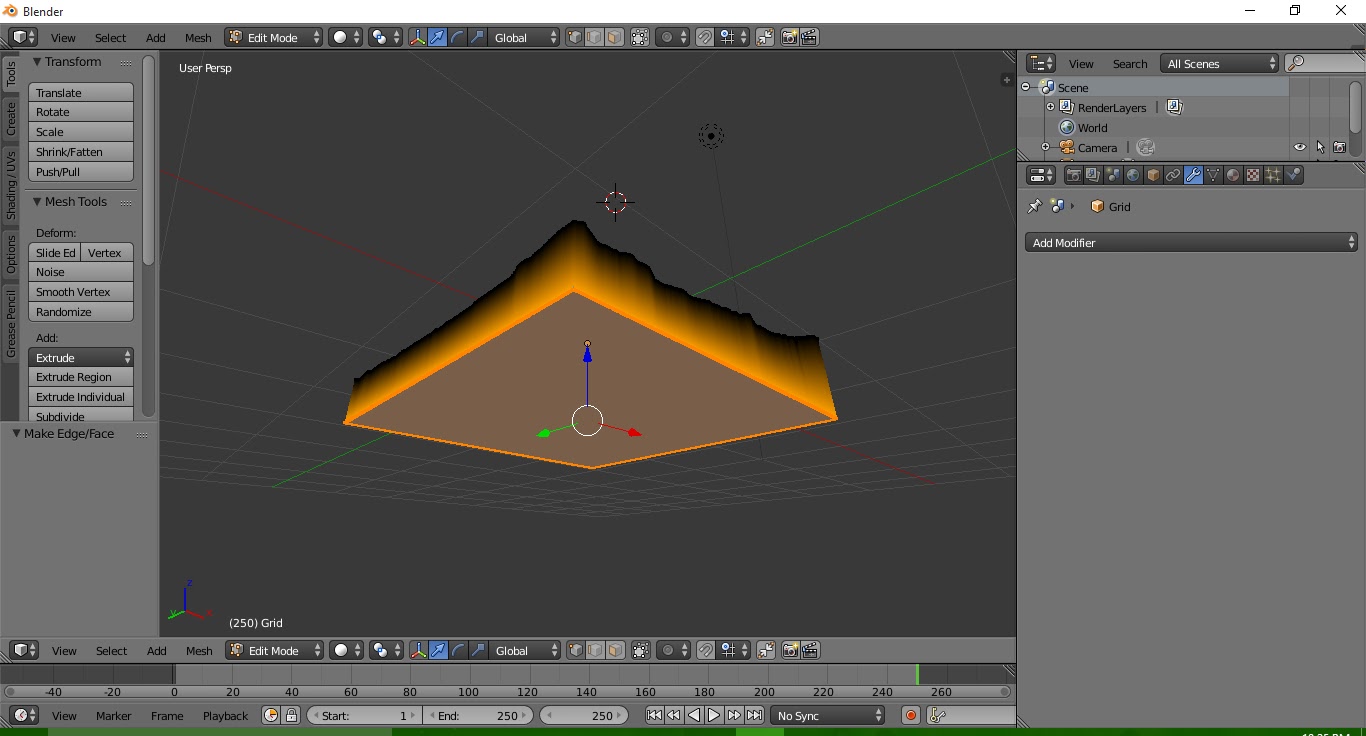The width and height of the screenshot is (1366, 736).
Task: Enable proportional editing magnet snap icon
Action: [x=704, y=37]
